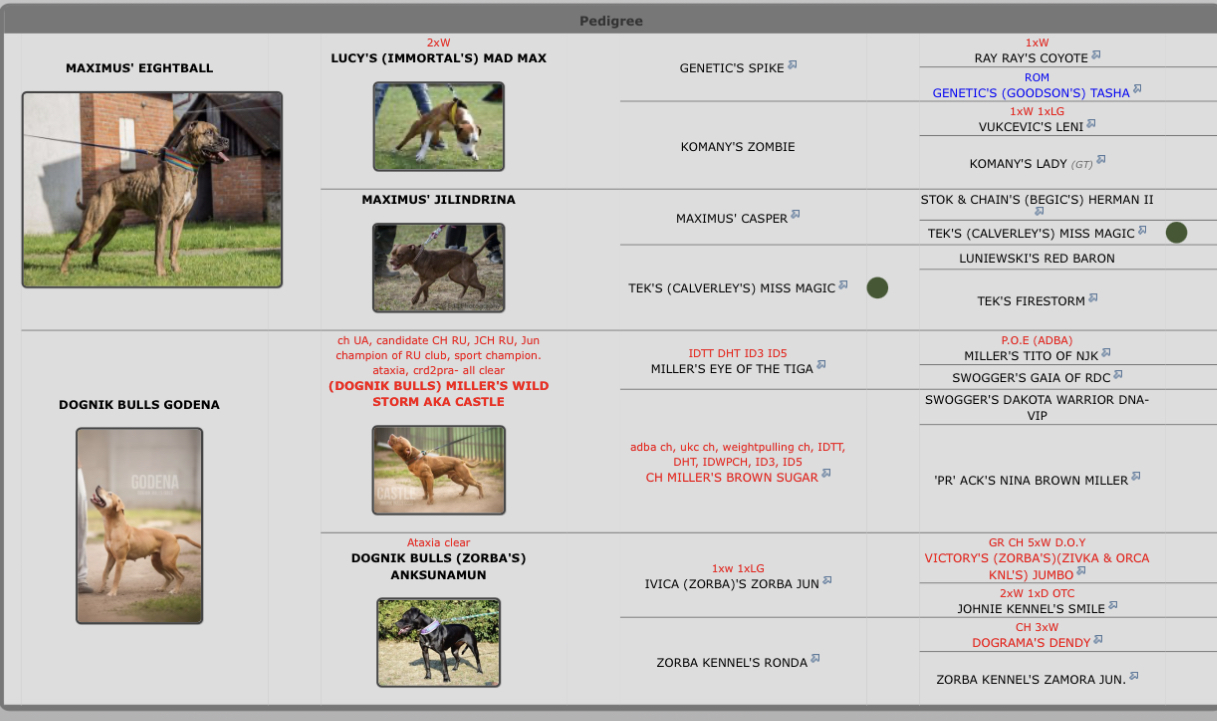Open the DOGRAMA'S DENDY name link
The width and height of the screenshot is (1217, 721).
click(1031, 643)
